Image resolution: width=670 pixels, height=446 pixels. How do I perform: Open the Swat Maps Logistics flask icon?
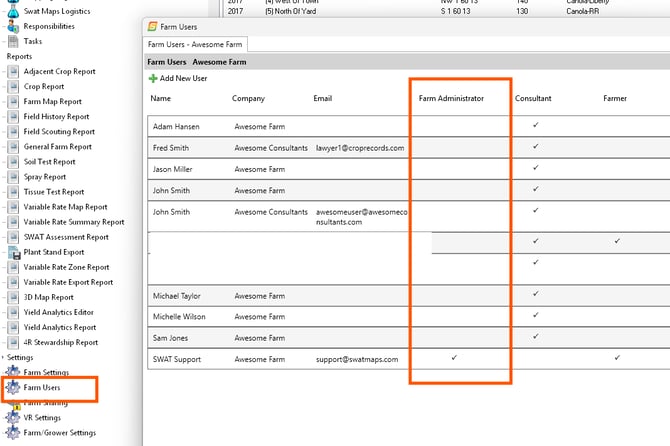(x=13, y=11)
